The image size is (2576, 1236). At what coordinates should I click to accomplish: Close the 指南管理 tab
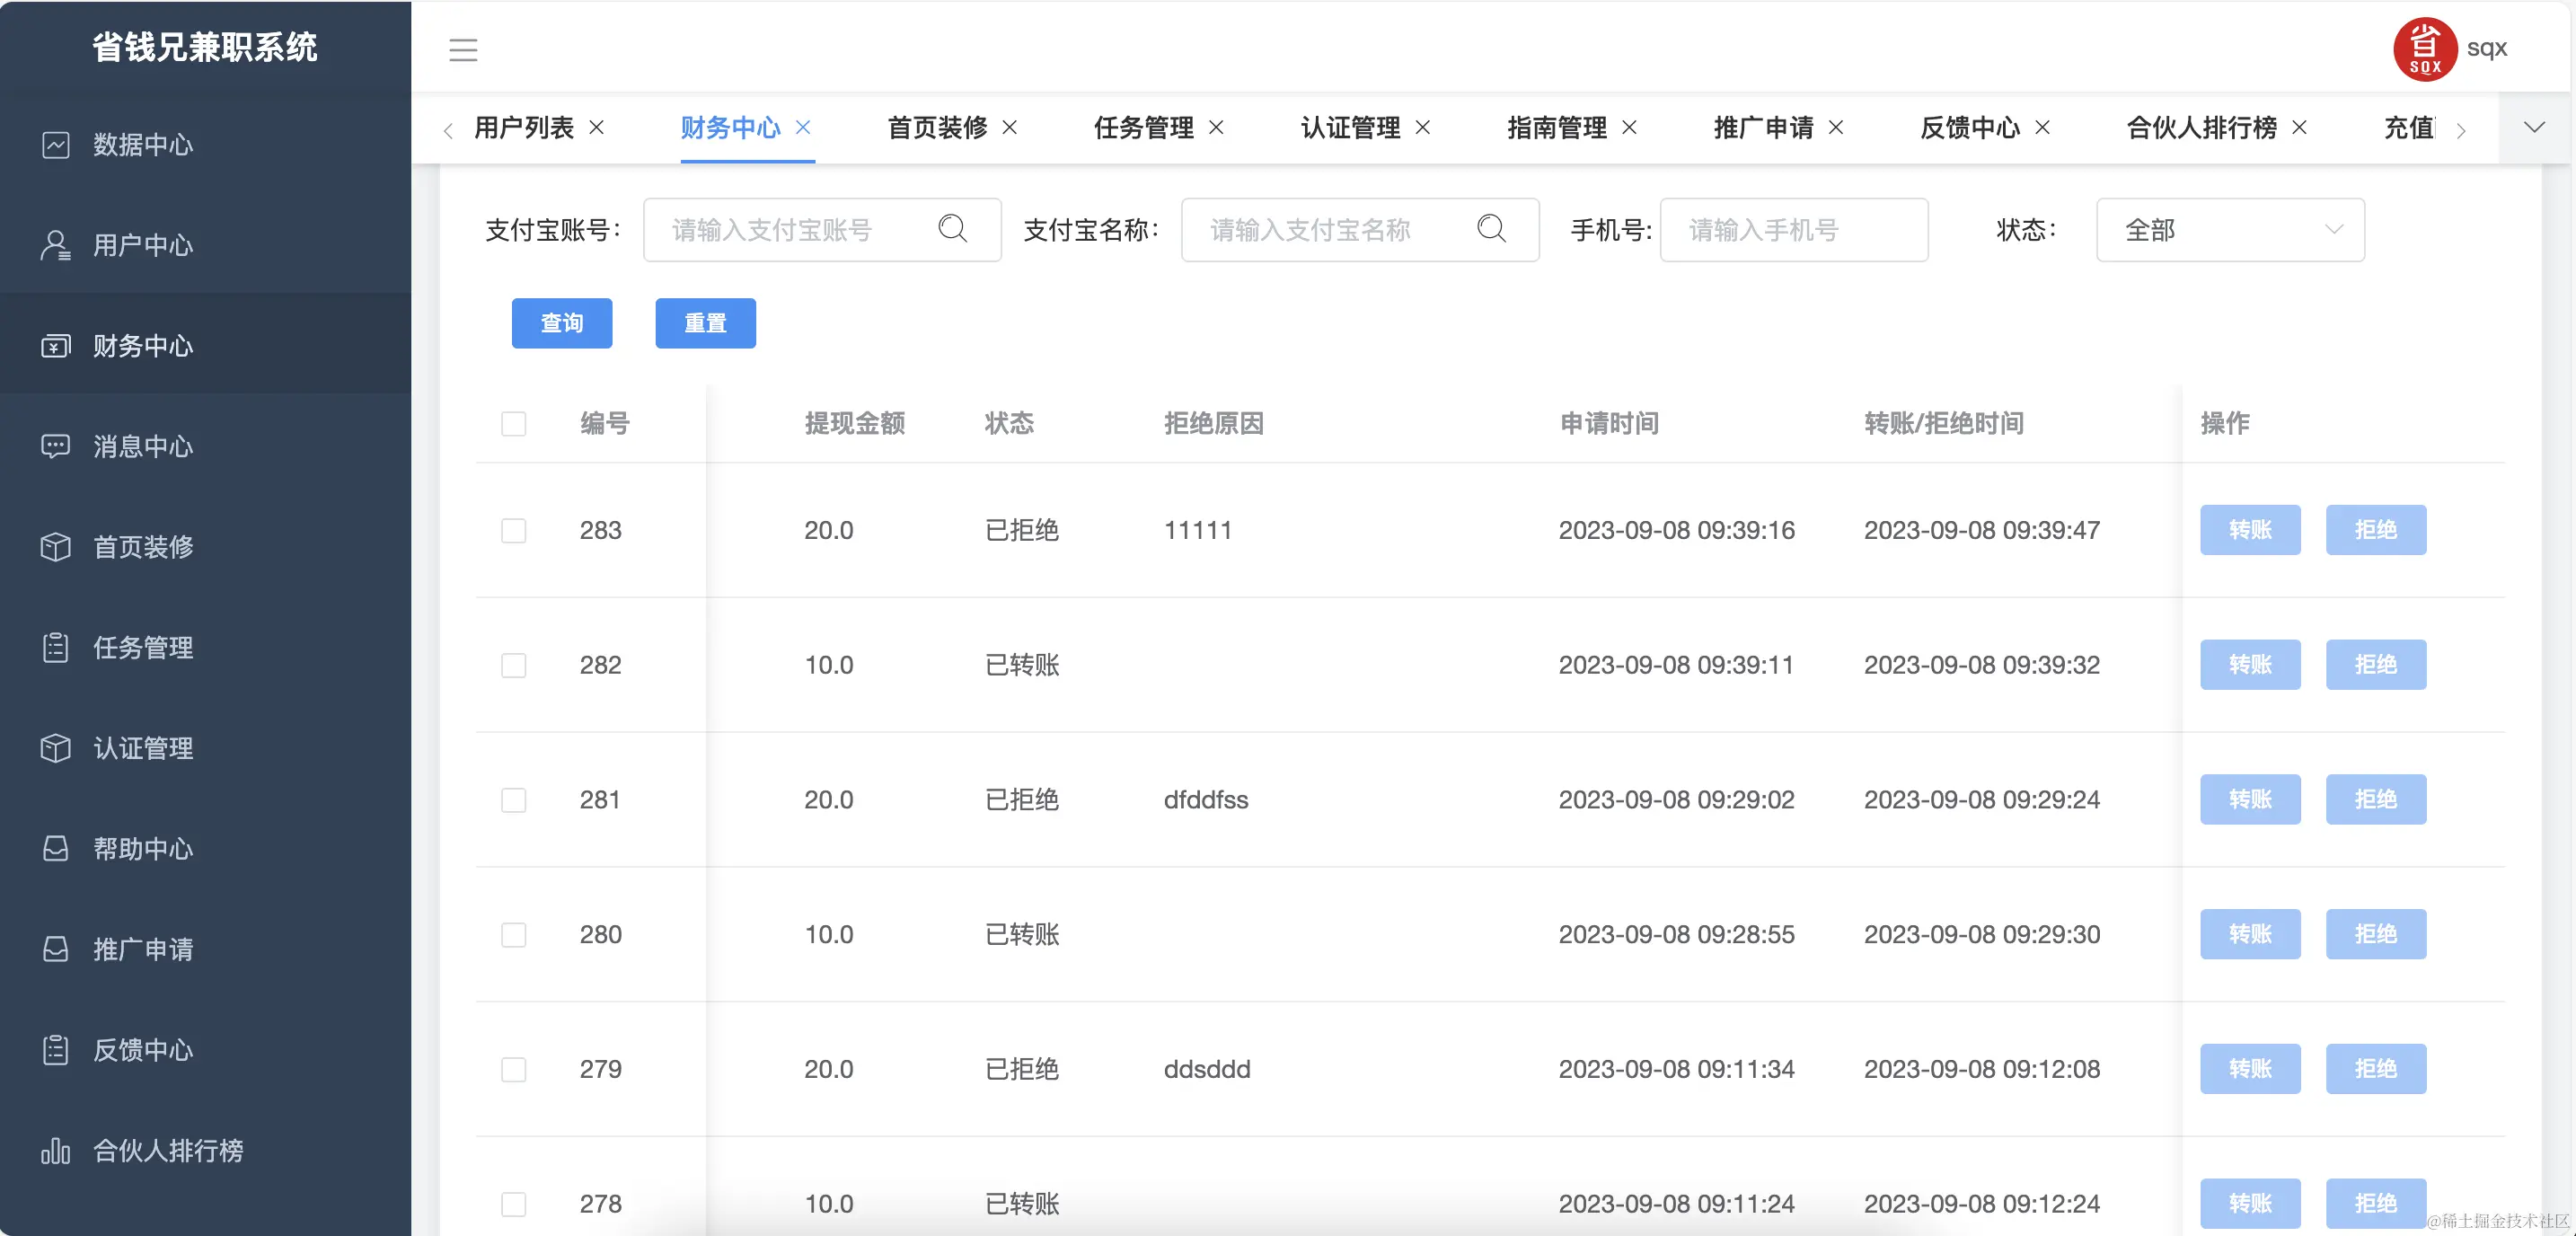point(1629,127)
